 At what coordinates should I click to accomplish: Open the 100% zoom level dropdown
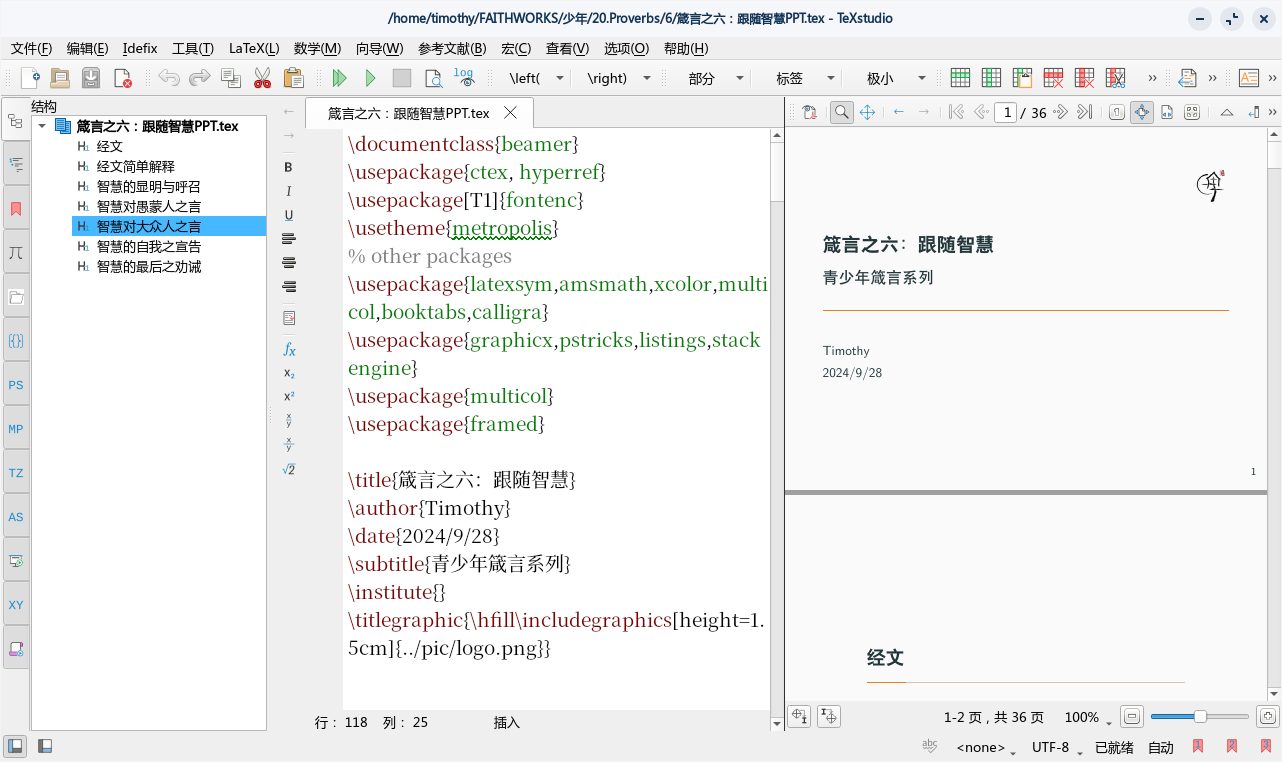(x=1088, y=718)
